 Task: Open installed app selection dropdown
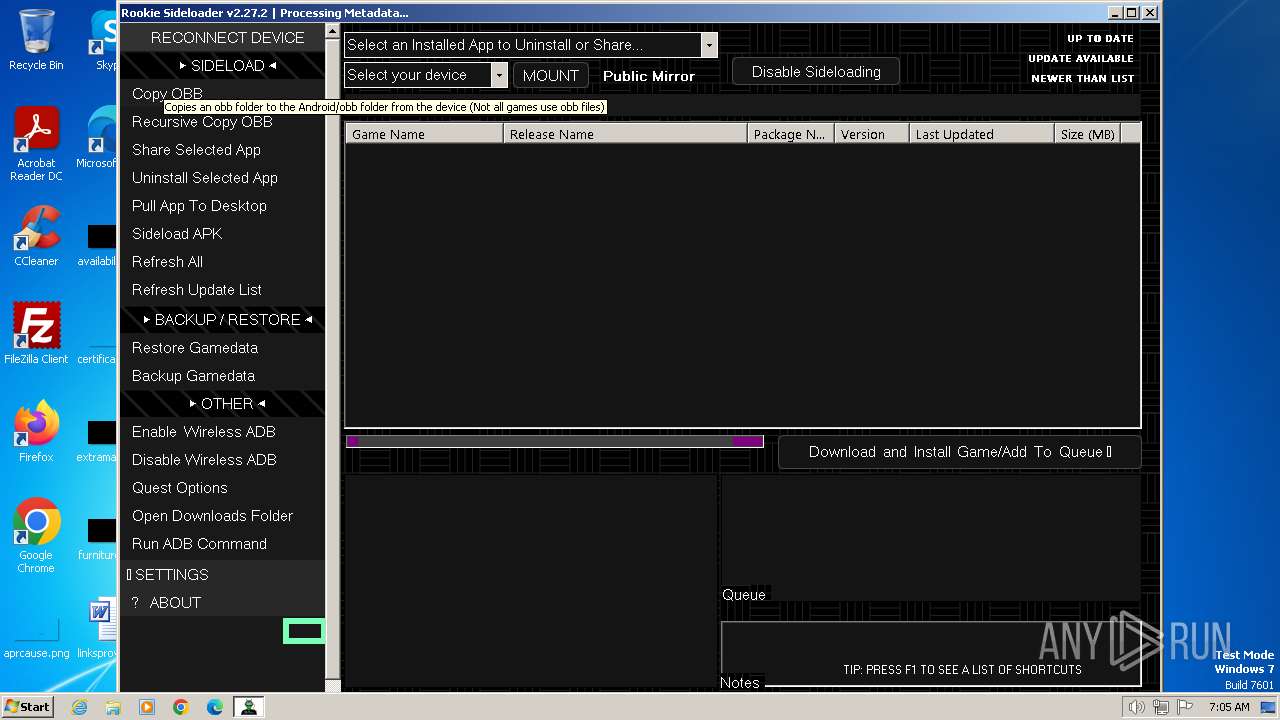pos(530,45)
